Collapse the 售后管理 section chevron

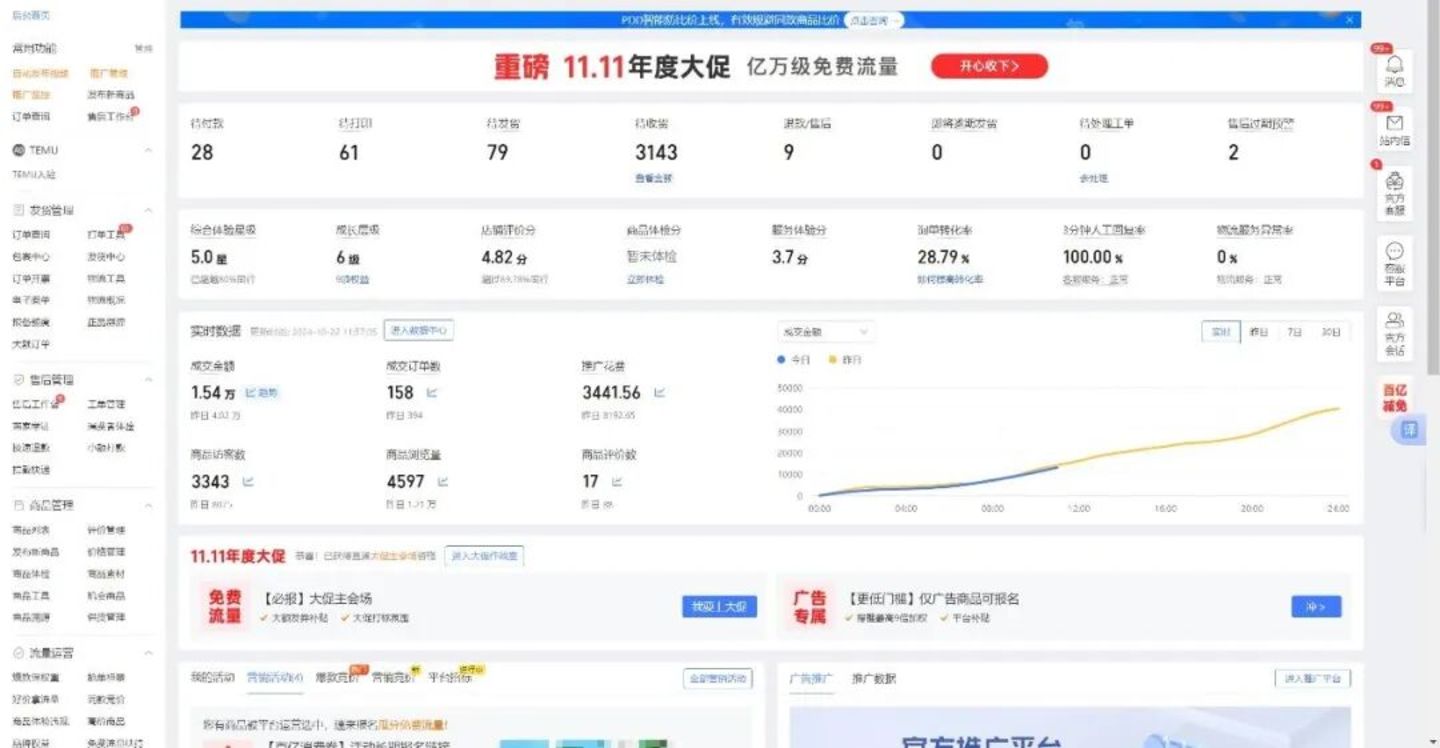(x=148, y=380)
